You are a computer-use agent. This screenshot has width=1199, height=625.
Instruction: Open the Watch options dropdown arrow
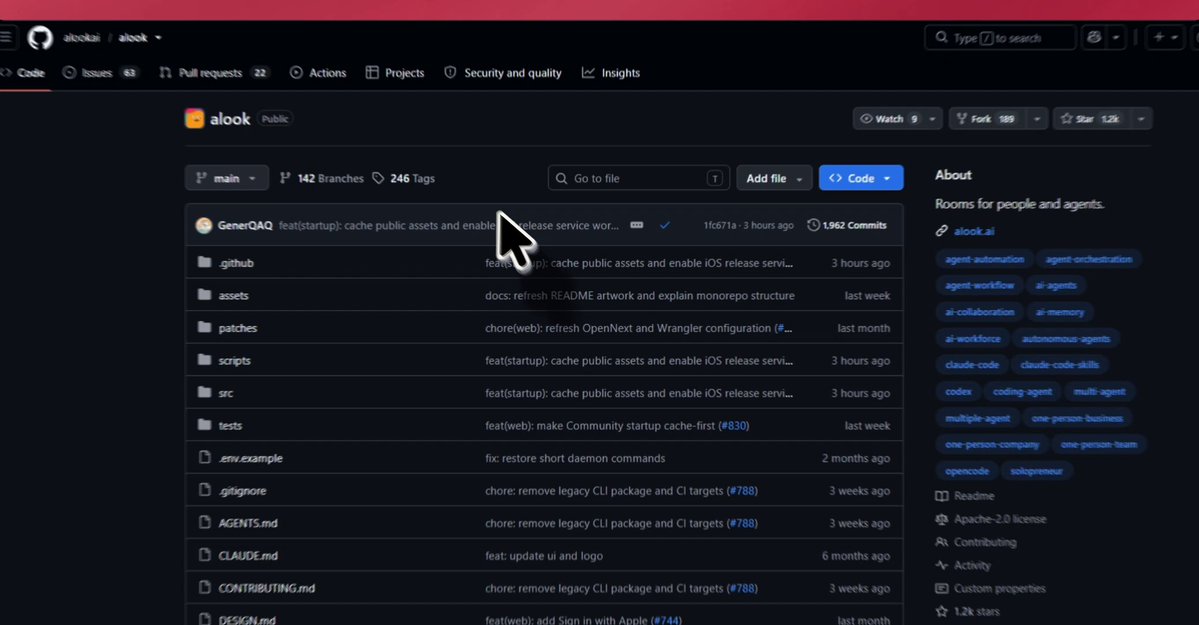point(932,119)
